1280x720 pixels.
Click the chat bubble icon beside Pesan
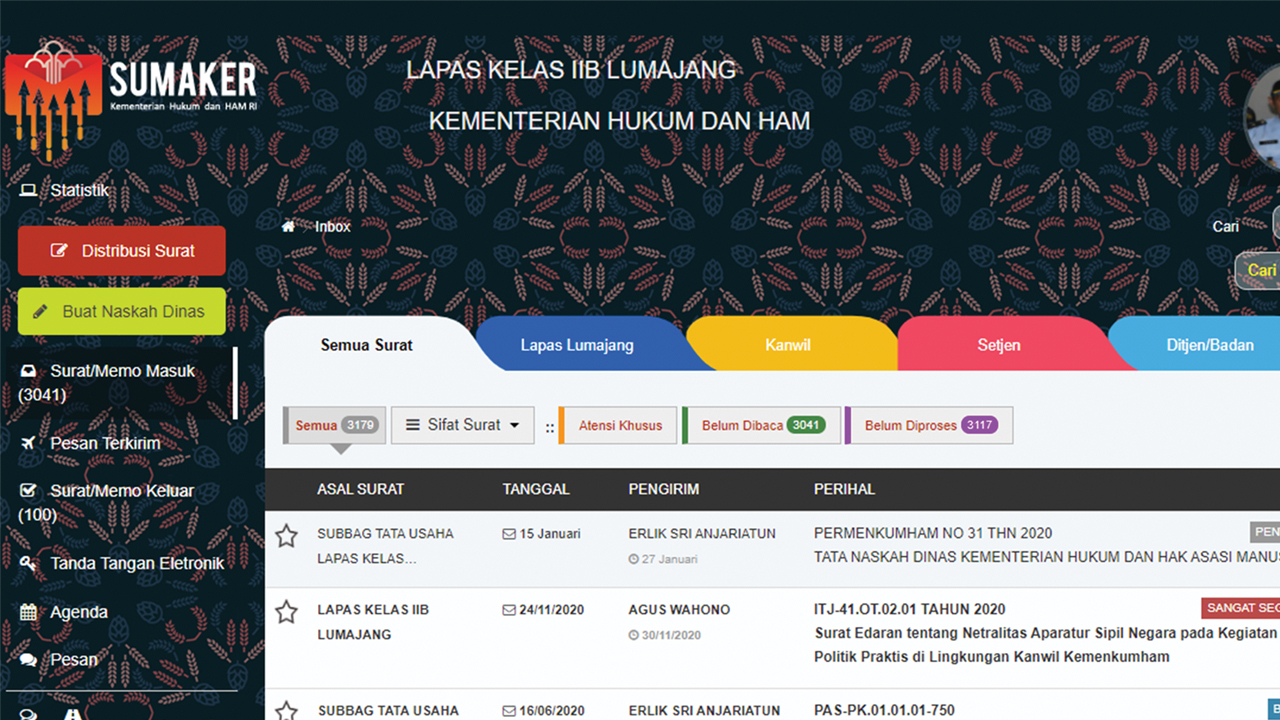28,660
